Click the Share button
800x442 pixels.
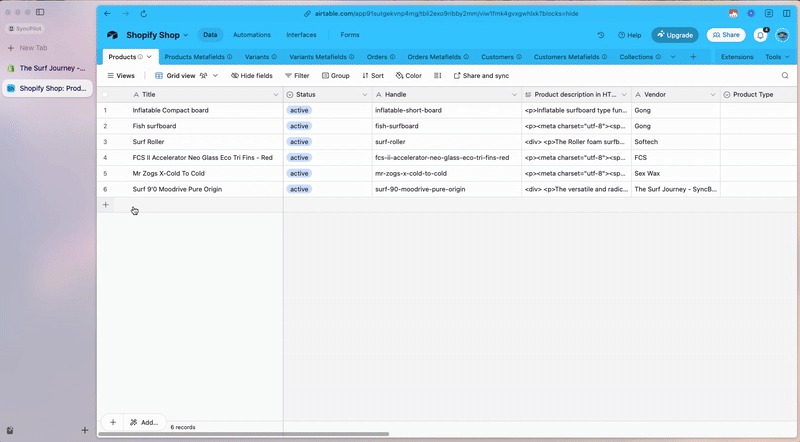pyautogui.click(x=726, y=35)
